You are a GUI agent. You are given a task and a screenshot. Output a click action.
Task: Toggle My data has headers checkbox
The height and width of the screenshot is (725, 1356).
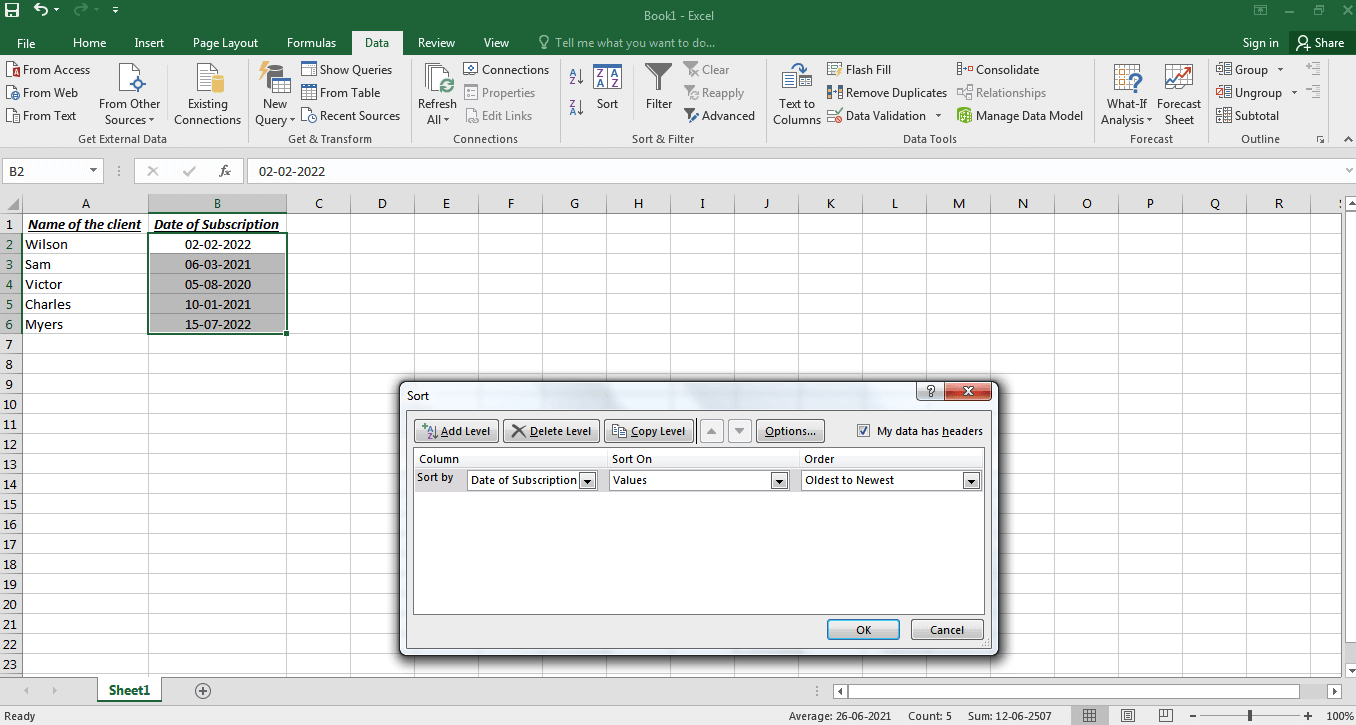tap(864, 431)
